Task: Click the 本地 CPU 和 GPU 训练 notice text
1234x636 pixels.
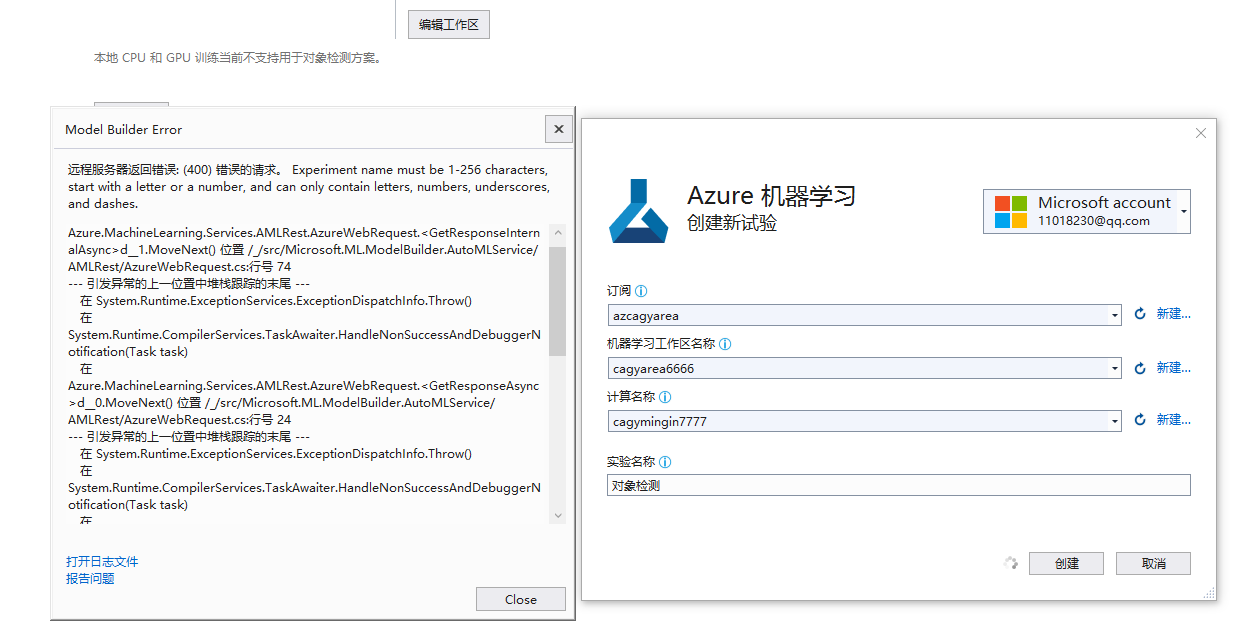Action: click(238, 58)
